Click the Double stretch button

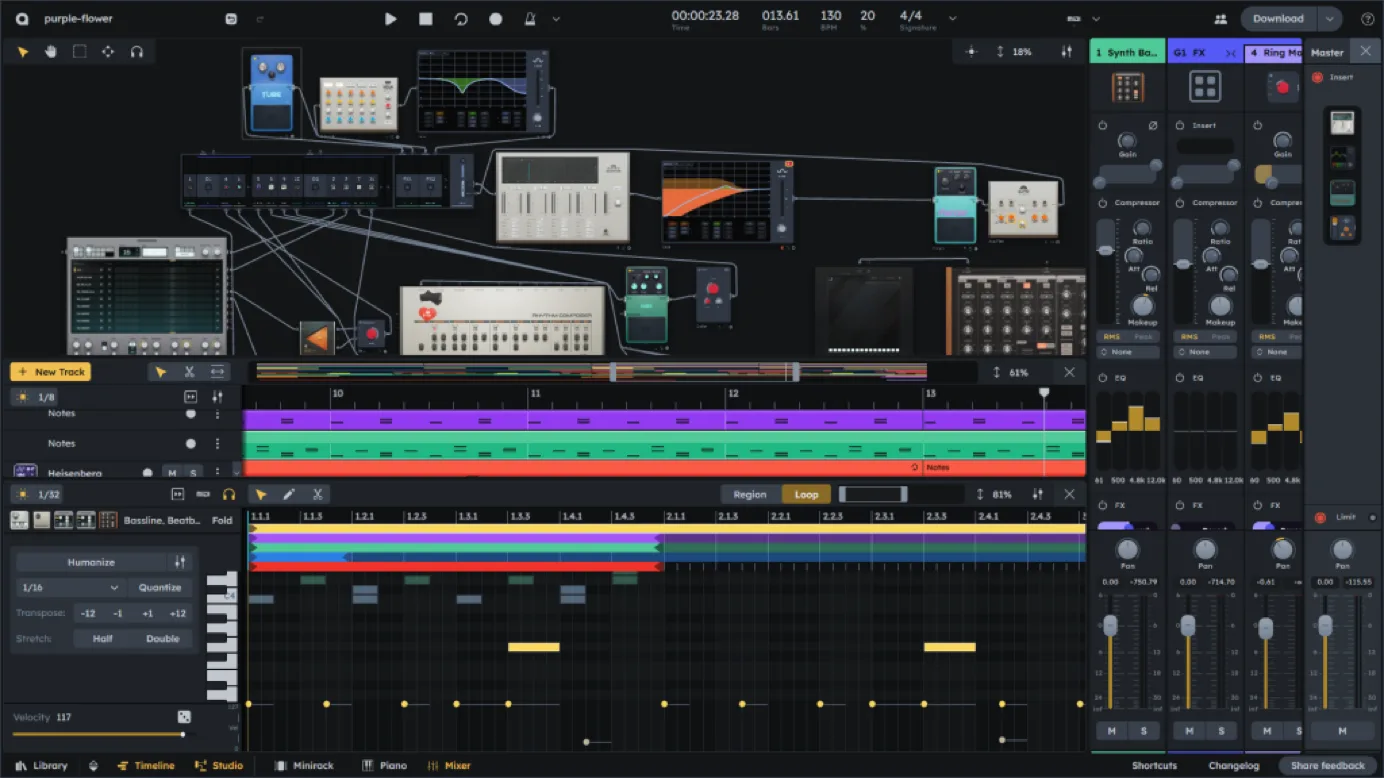click(x=163, y=638)
